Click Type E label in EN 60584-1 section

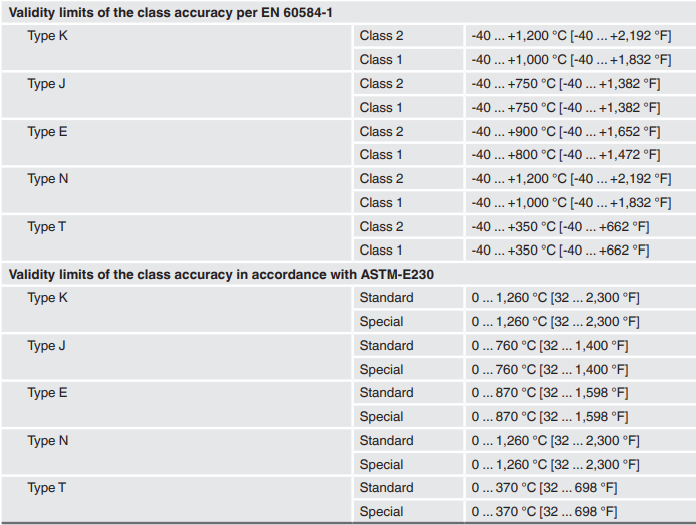point(48,131)
